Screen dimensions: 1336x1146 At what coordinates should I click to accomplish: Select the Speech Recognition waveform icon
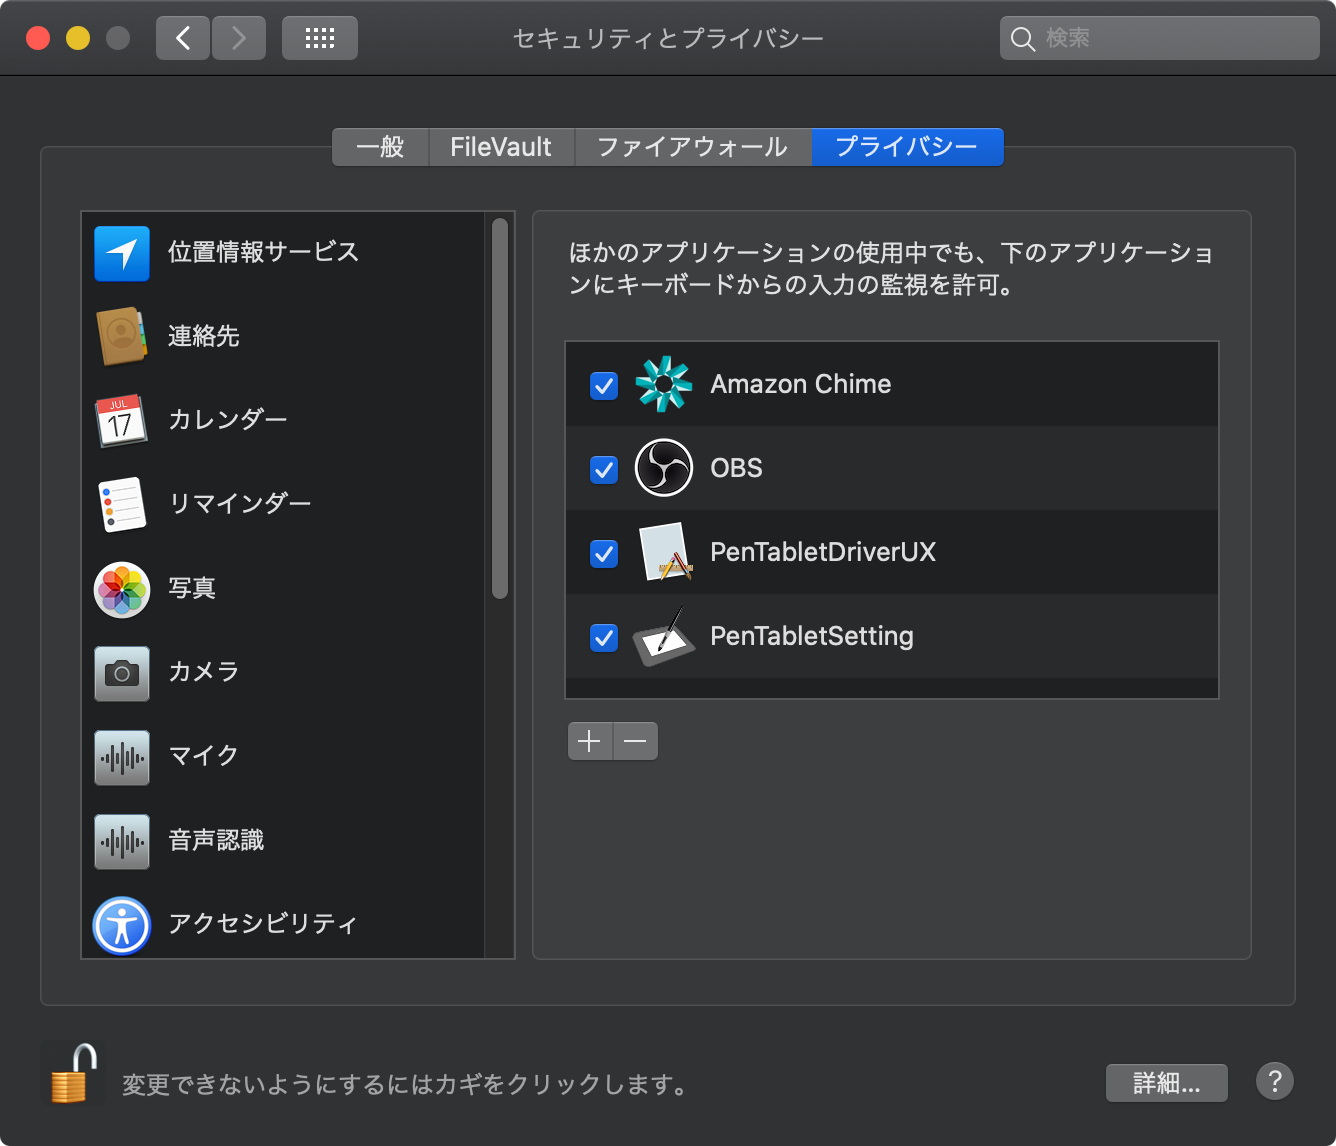[x=122, y=841]
